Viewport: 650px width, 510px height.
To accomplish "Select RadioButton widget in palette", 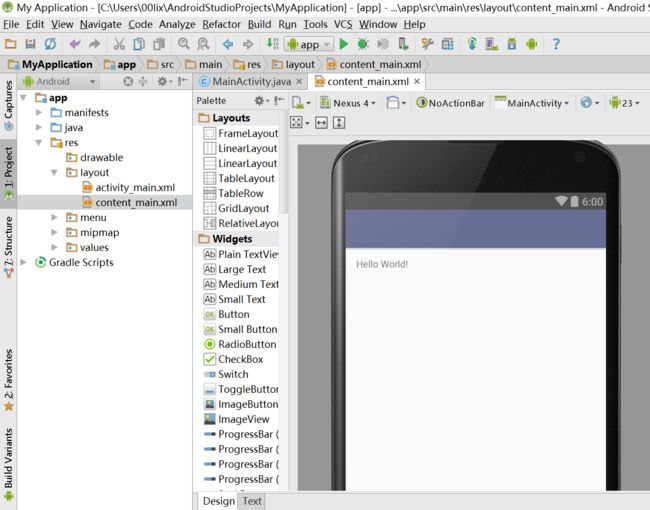I will (x=240, y=344).
